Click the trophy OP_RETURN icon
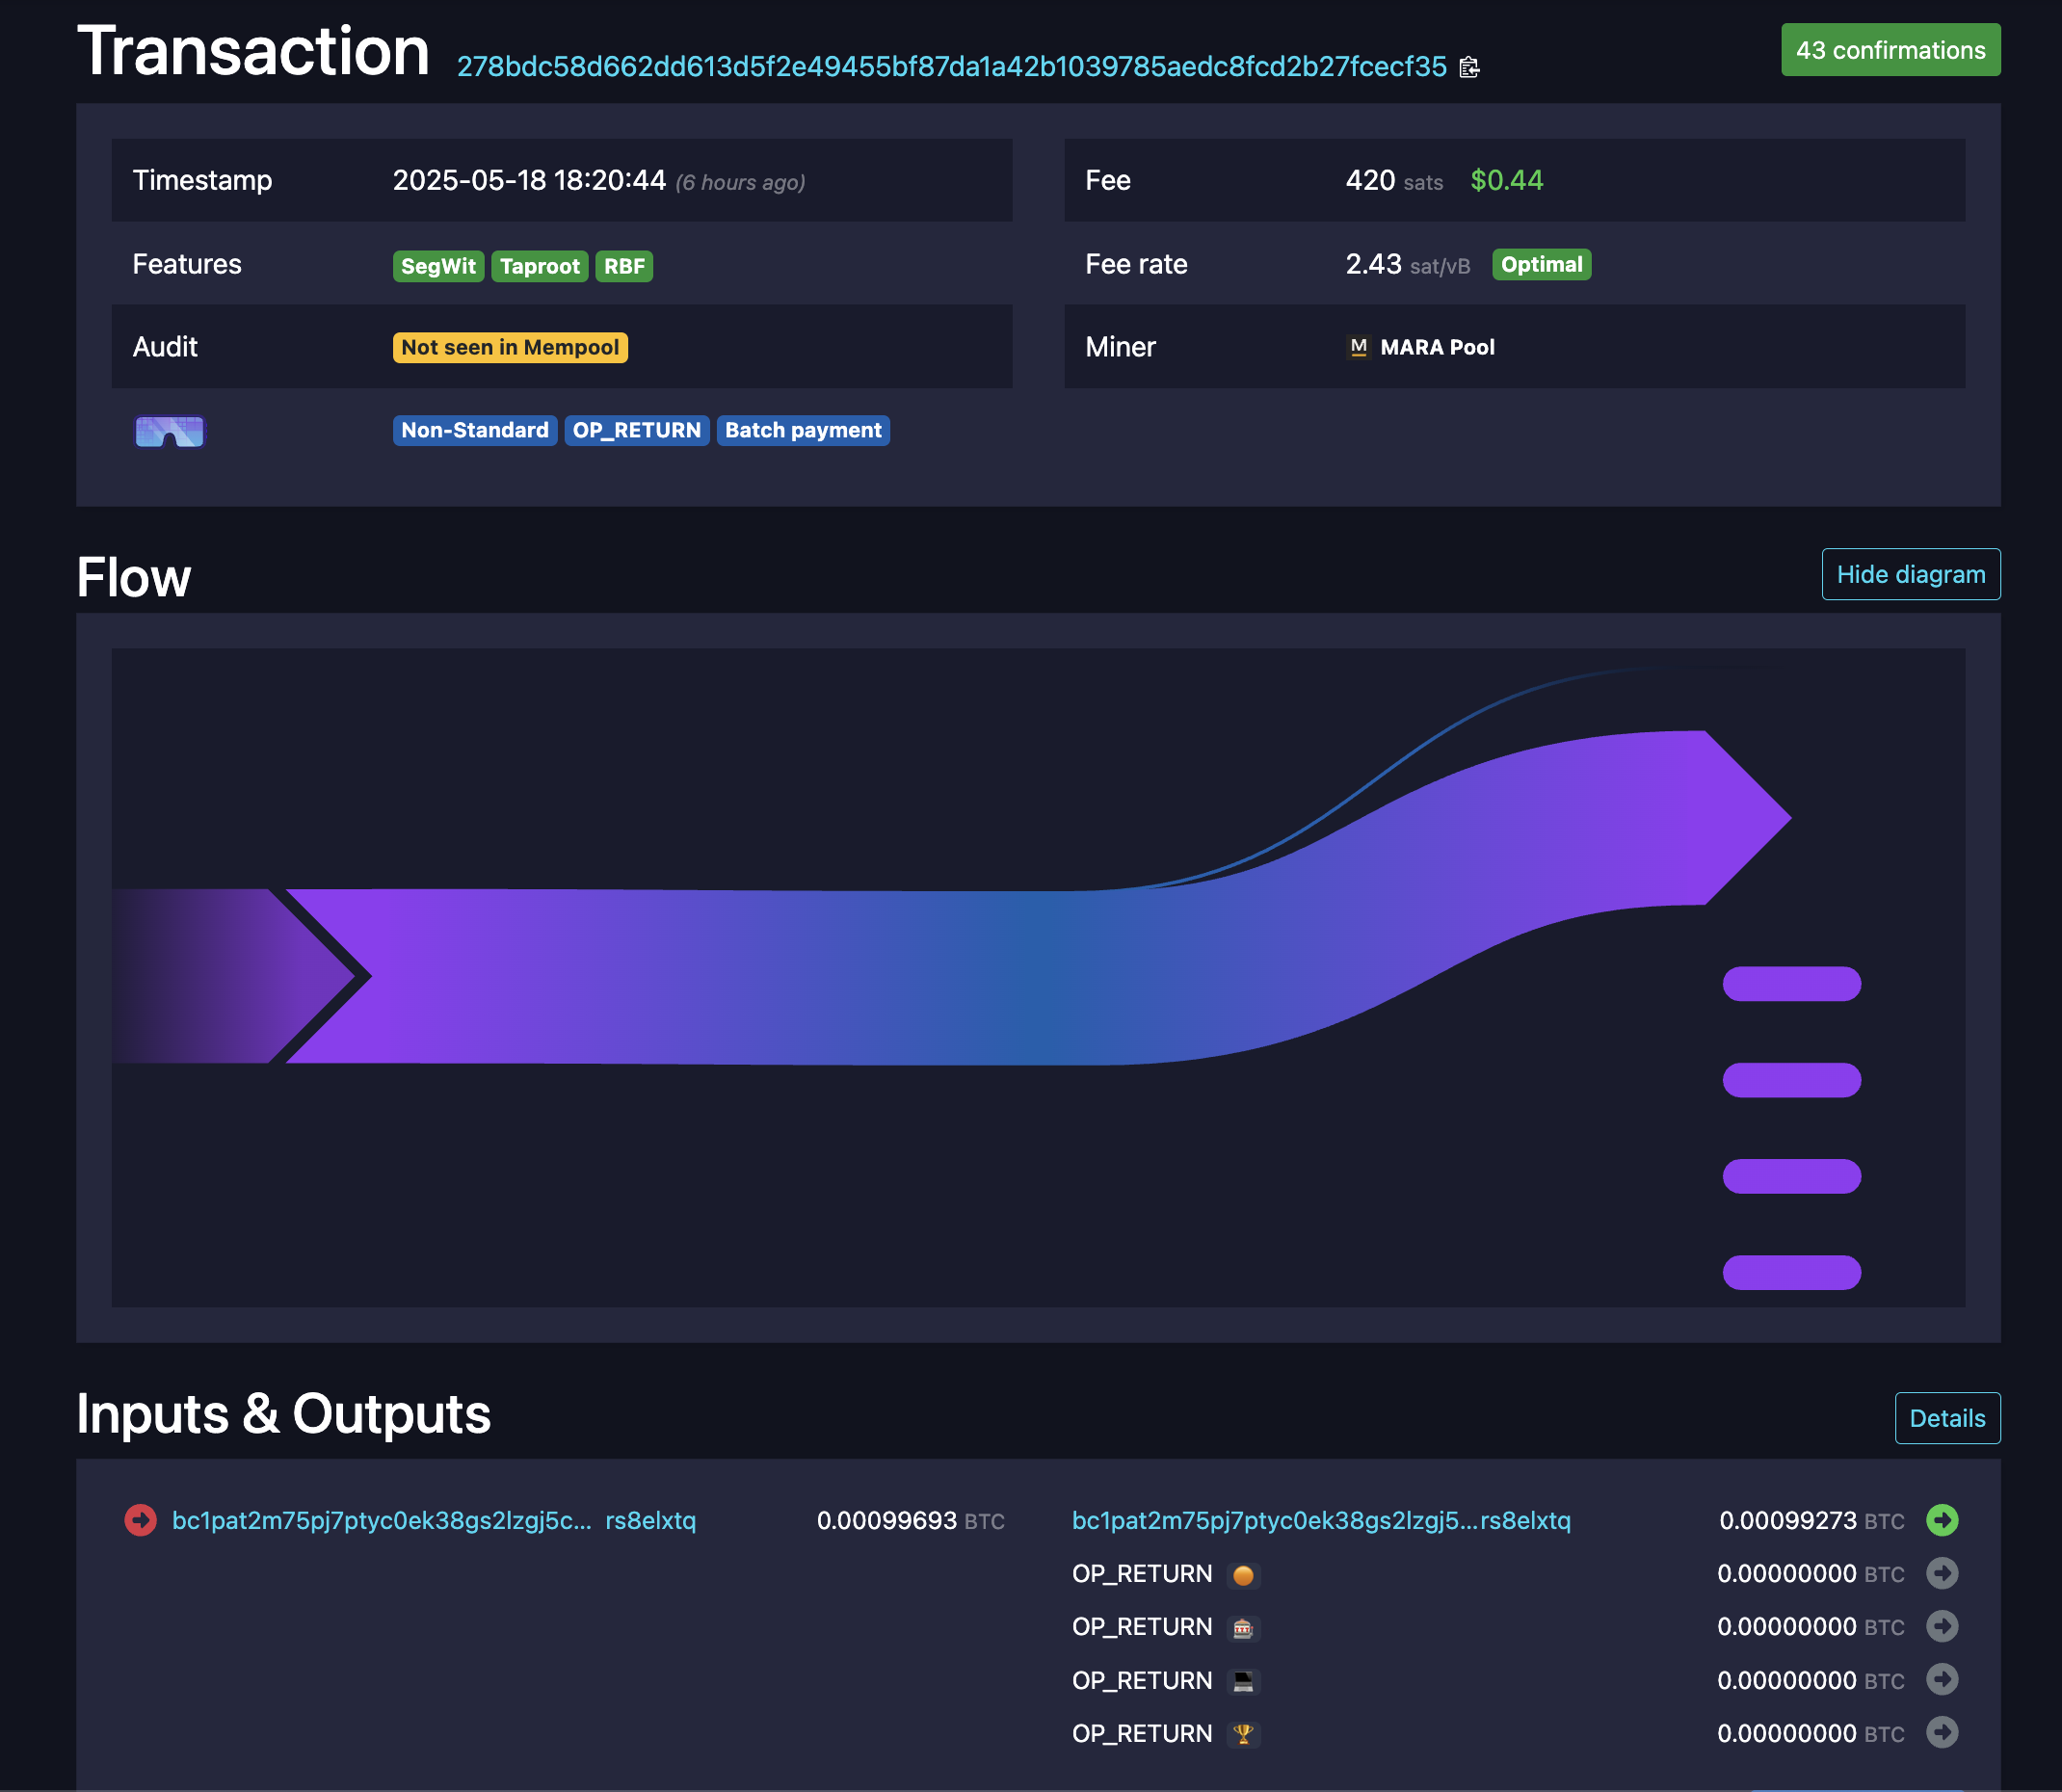This screenshot has width=2062, height=1792. click(1243, 1734)
